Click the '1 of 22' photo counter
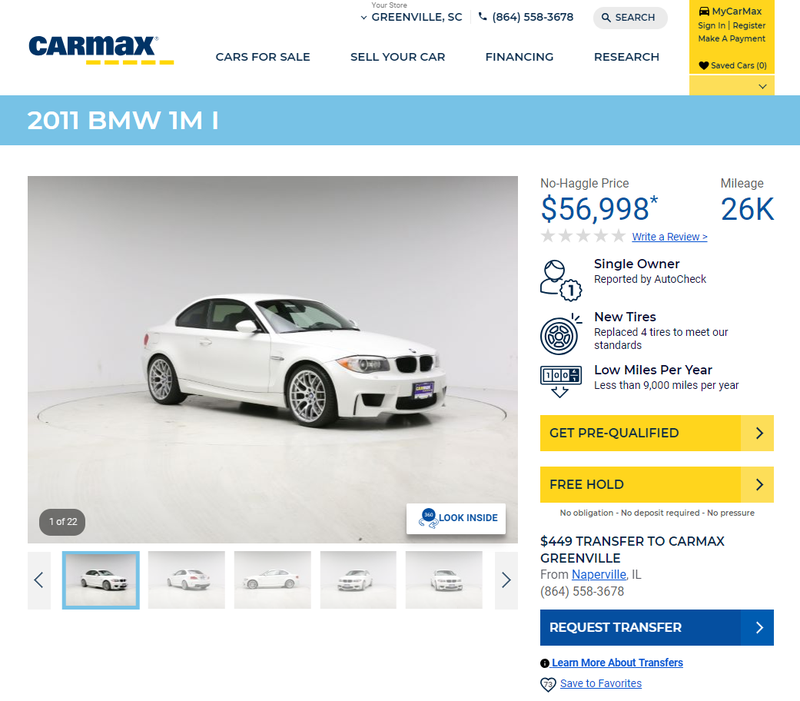The height and width of the screenshot is (701, 800). tap(63, 522)
